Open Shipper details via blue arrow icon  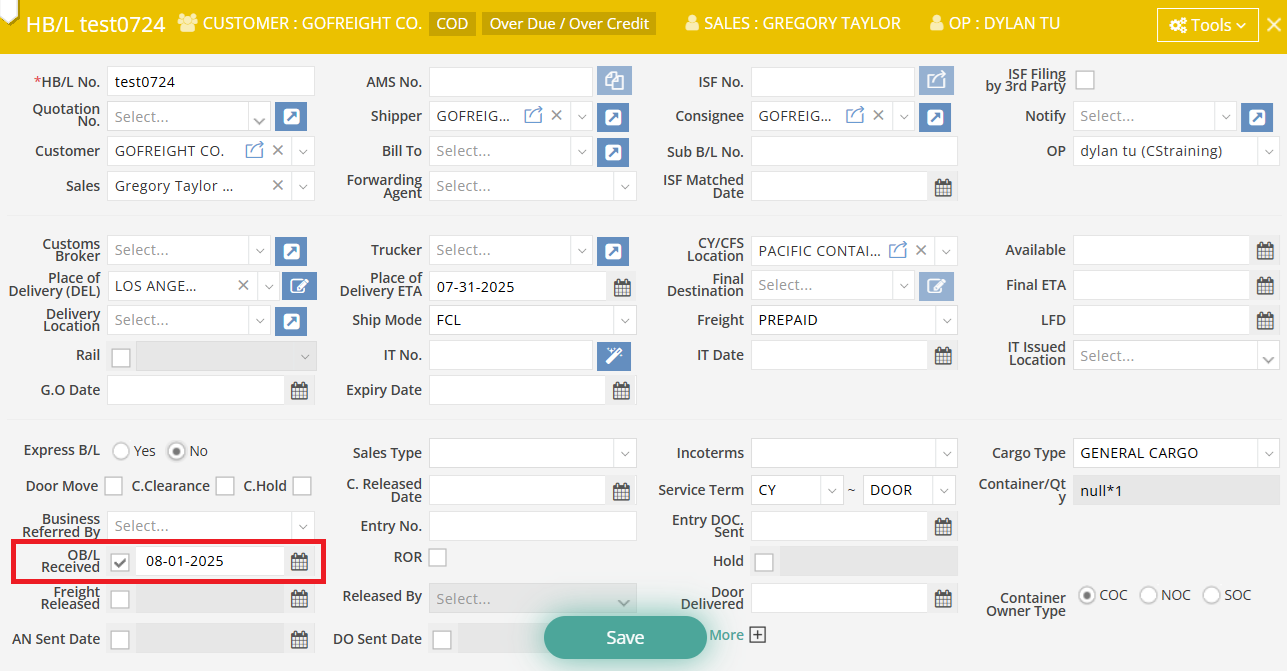[612, 117]
